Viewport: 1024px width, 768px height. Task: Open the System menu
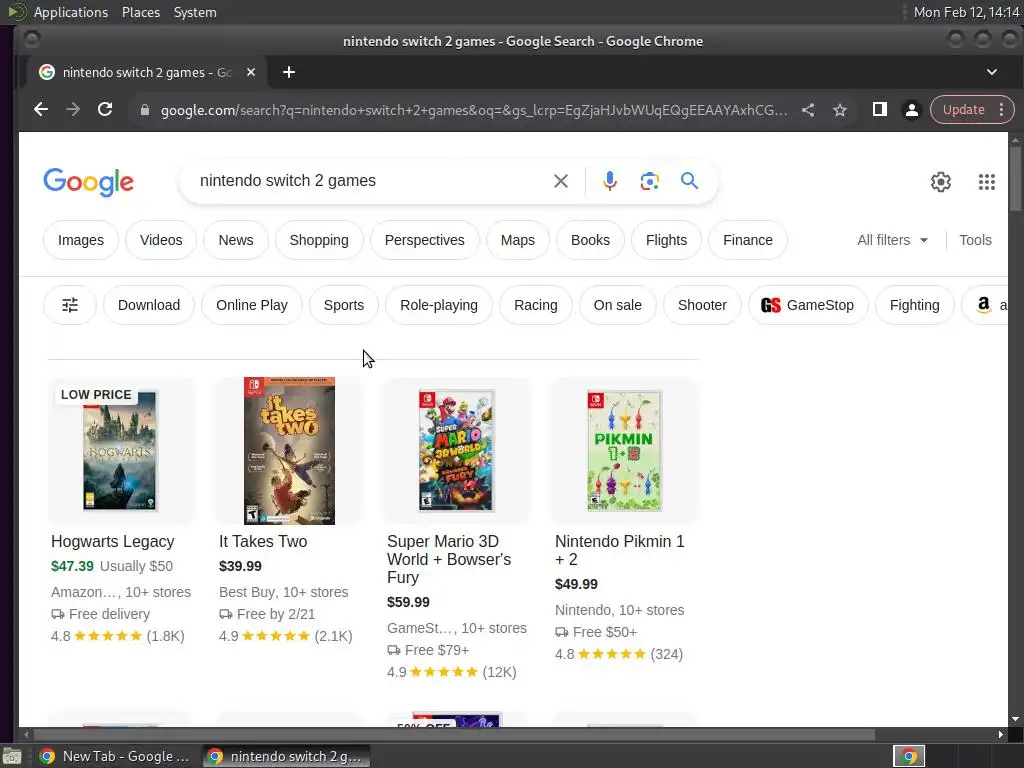point(195,12)
